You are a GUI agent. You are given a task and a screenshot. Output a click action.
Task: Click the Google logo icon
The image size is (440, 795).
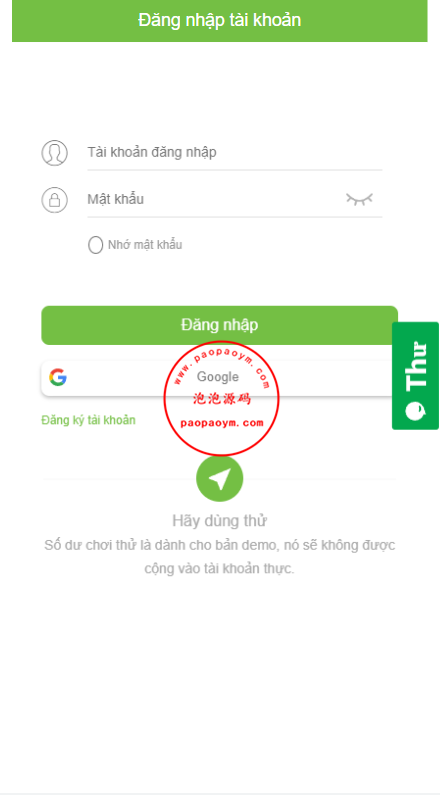[x=58, y=377]
